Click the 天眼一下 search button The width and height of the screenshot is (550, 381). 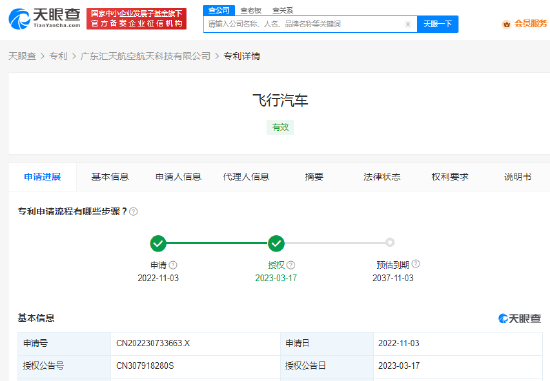tap(437, 24)
